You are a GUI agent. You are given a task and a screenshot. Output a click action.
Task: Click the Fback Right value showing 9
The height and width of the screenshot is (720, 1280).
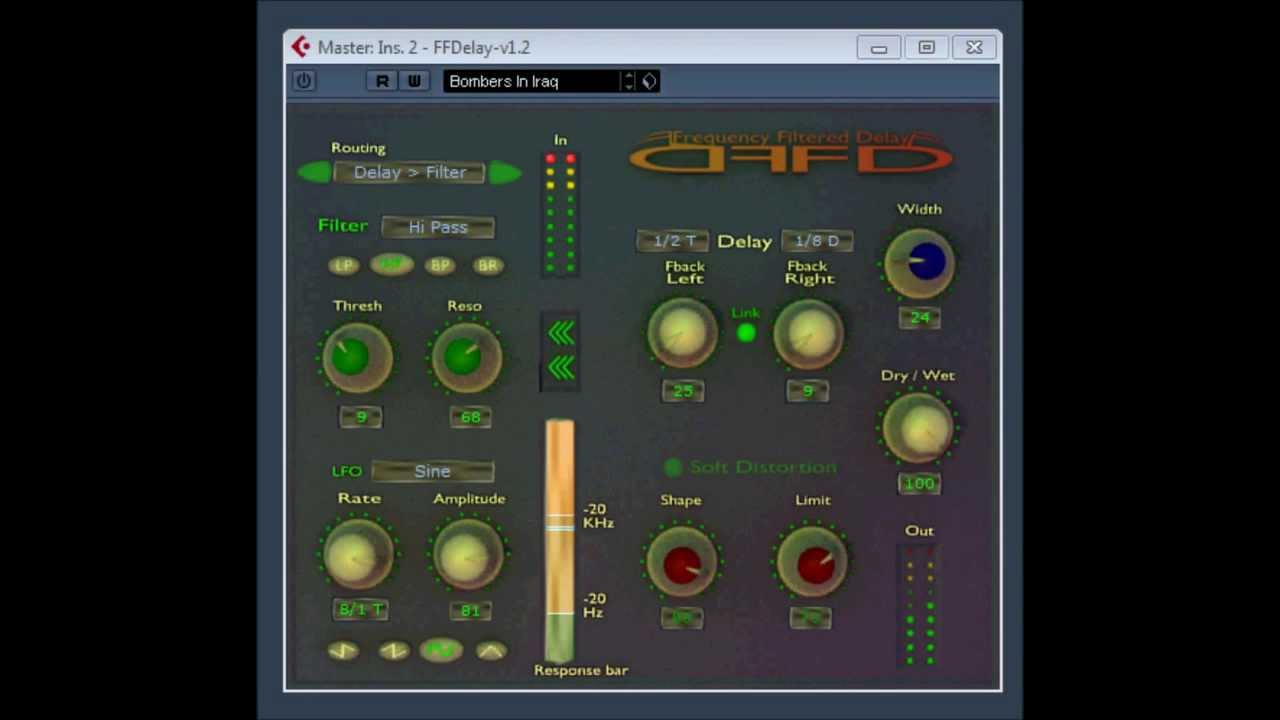click(x=808, y=391)
